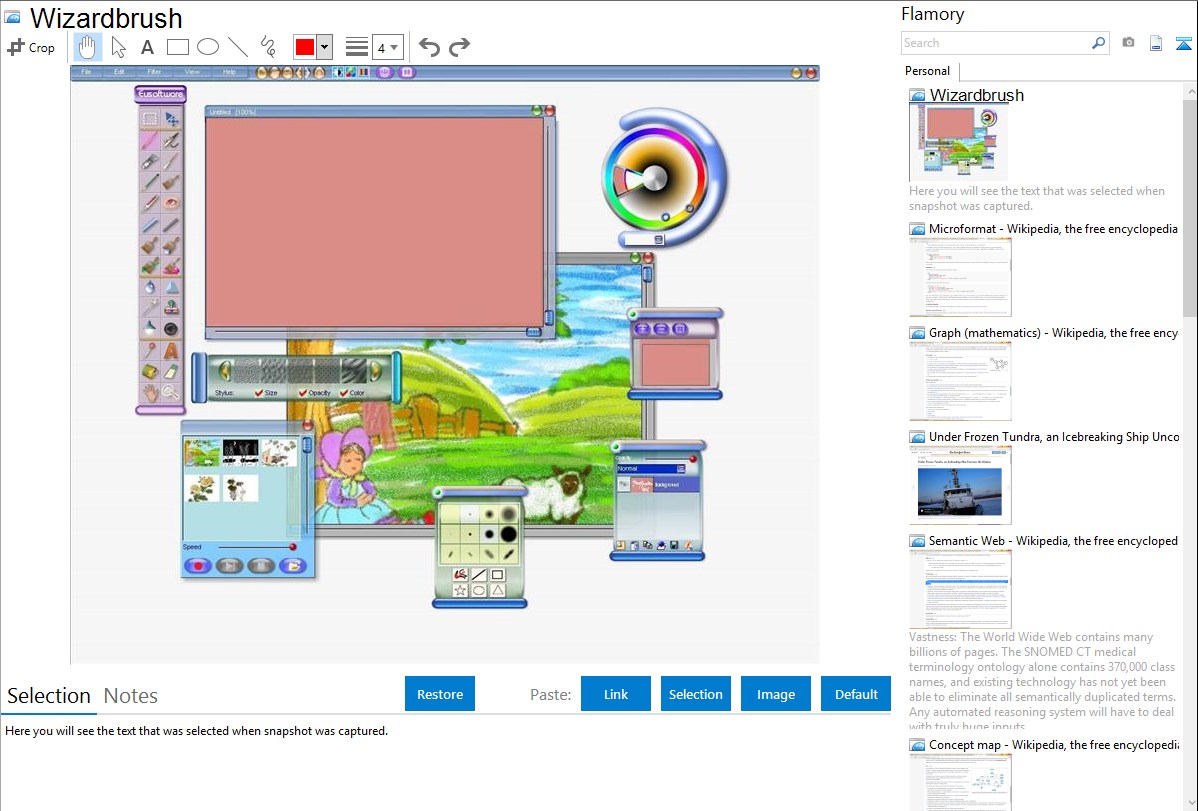Open Under Frozen Tundra ship thumbnail

coord(960,485)
